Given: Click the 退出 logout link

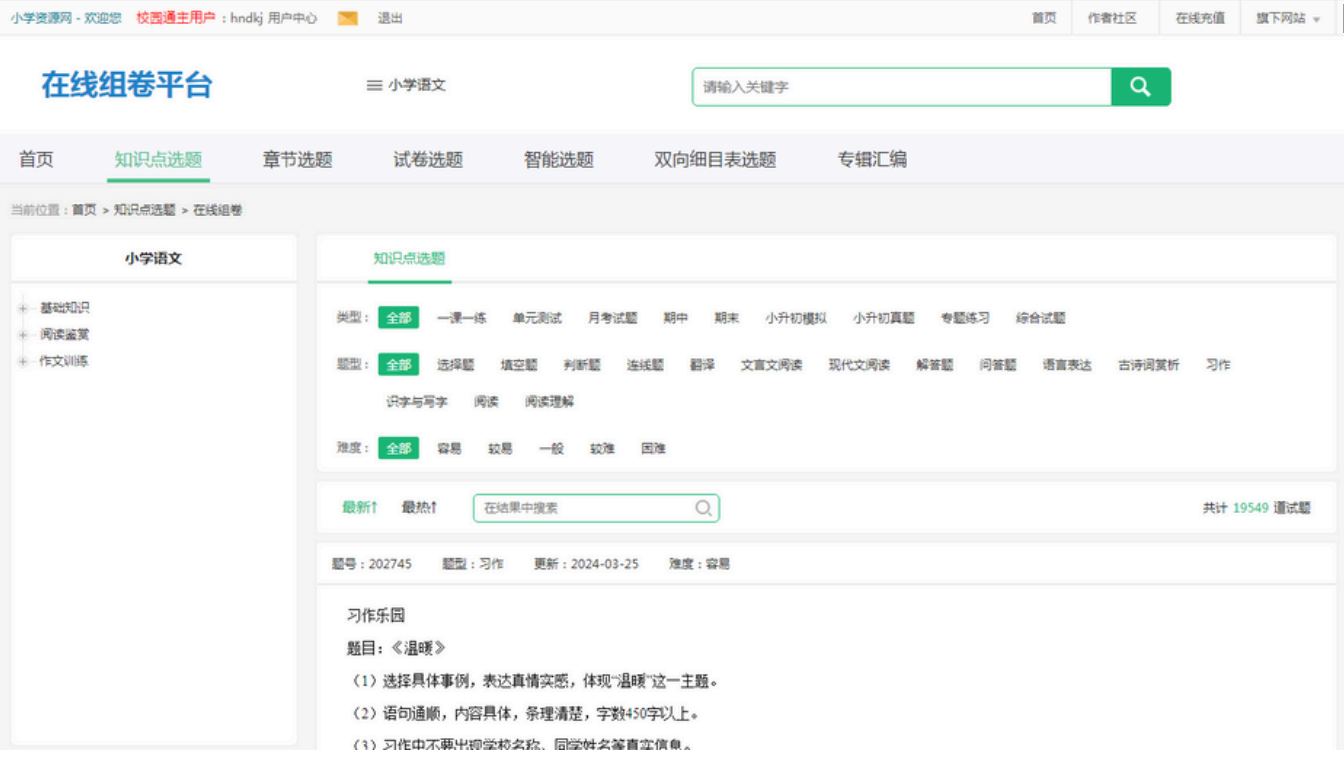Looking at the screenshot, I should click(391, 18).
